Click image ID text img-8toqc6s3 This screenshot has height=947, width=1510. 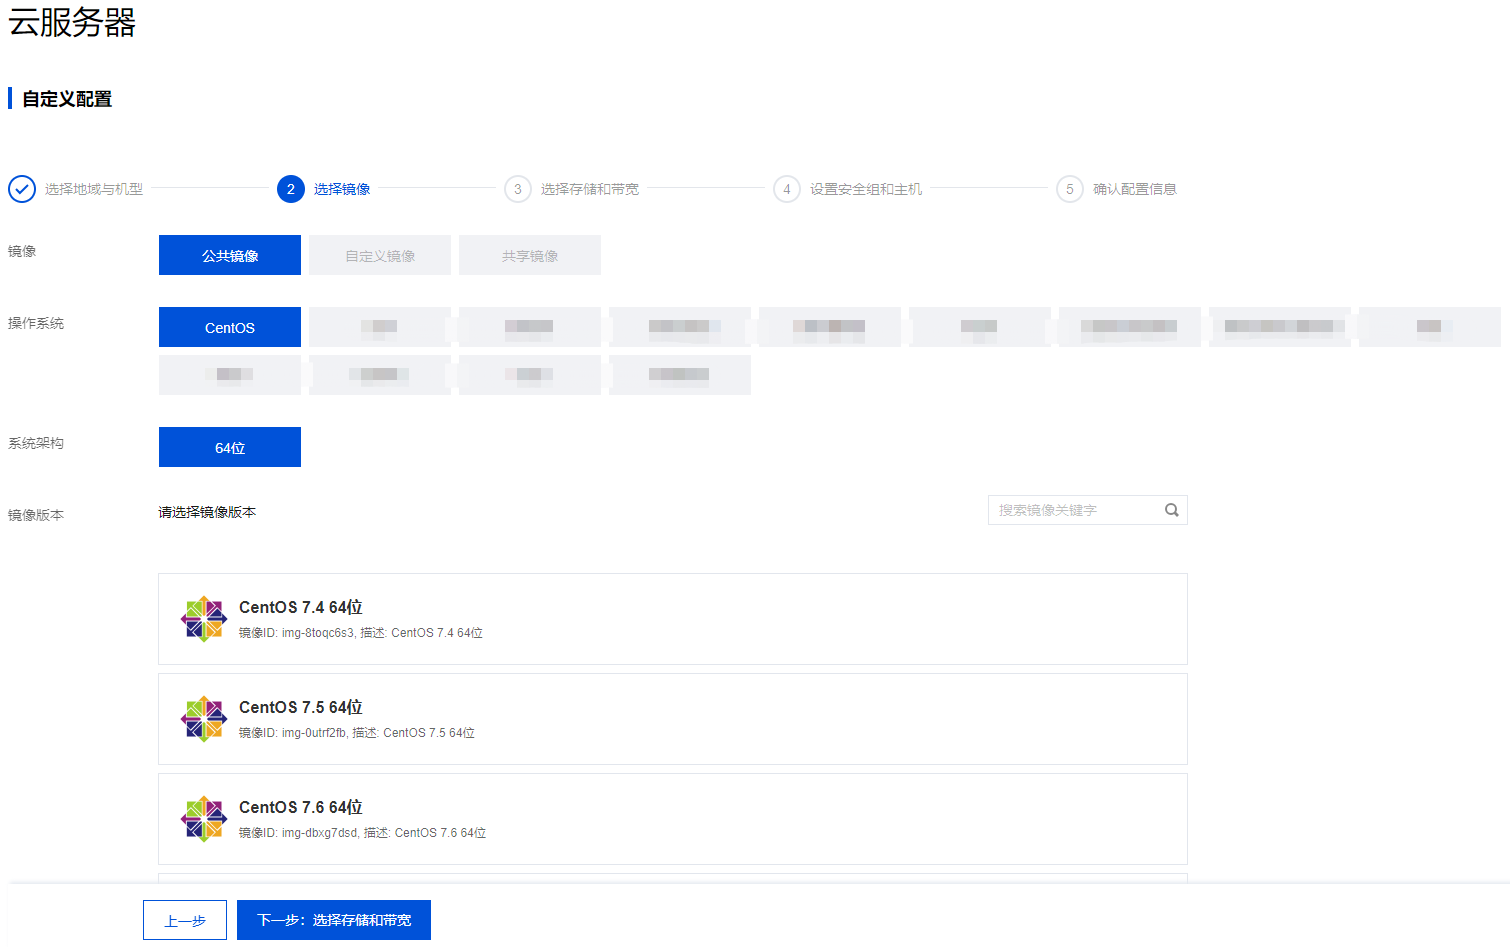pyautogui.click(x=318, y=633)
